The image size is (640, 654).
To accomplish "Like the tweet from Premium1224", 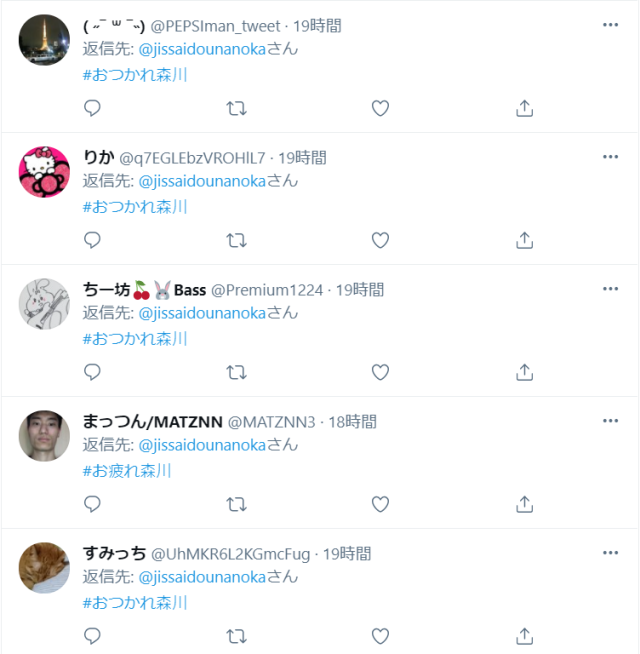I will pyautogui.click(x=380, y=372).
